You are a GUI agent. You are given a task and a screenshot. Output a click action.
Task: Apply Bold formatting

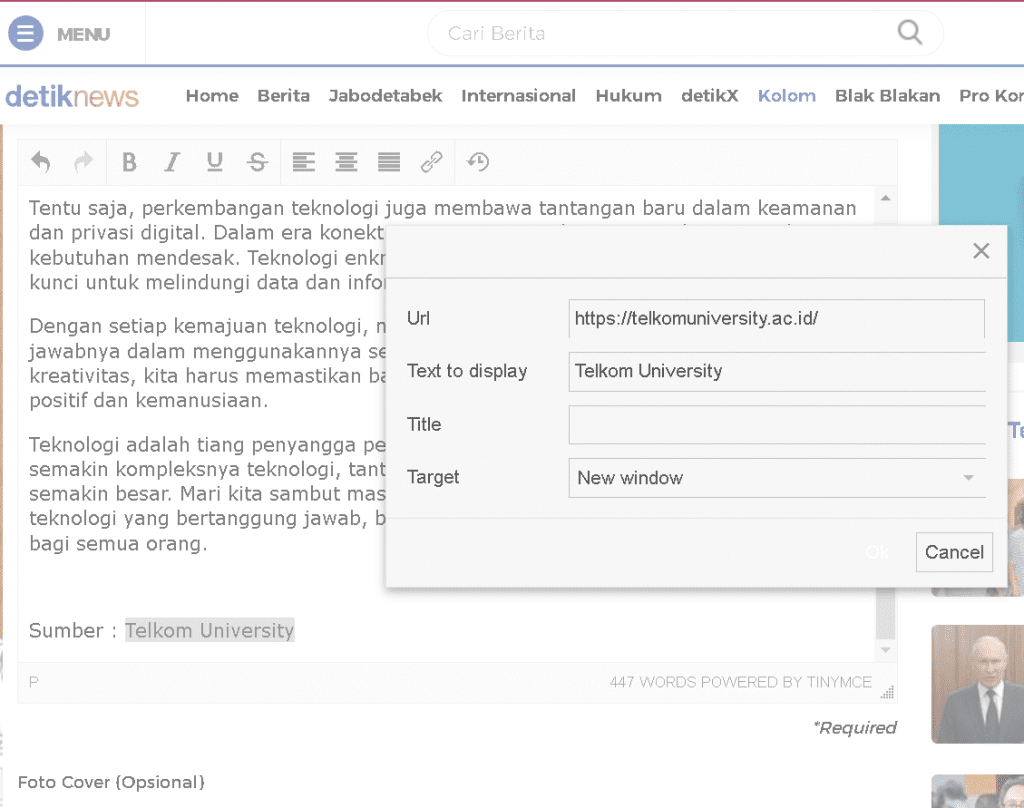tap(129, 162)
